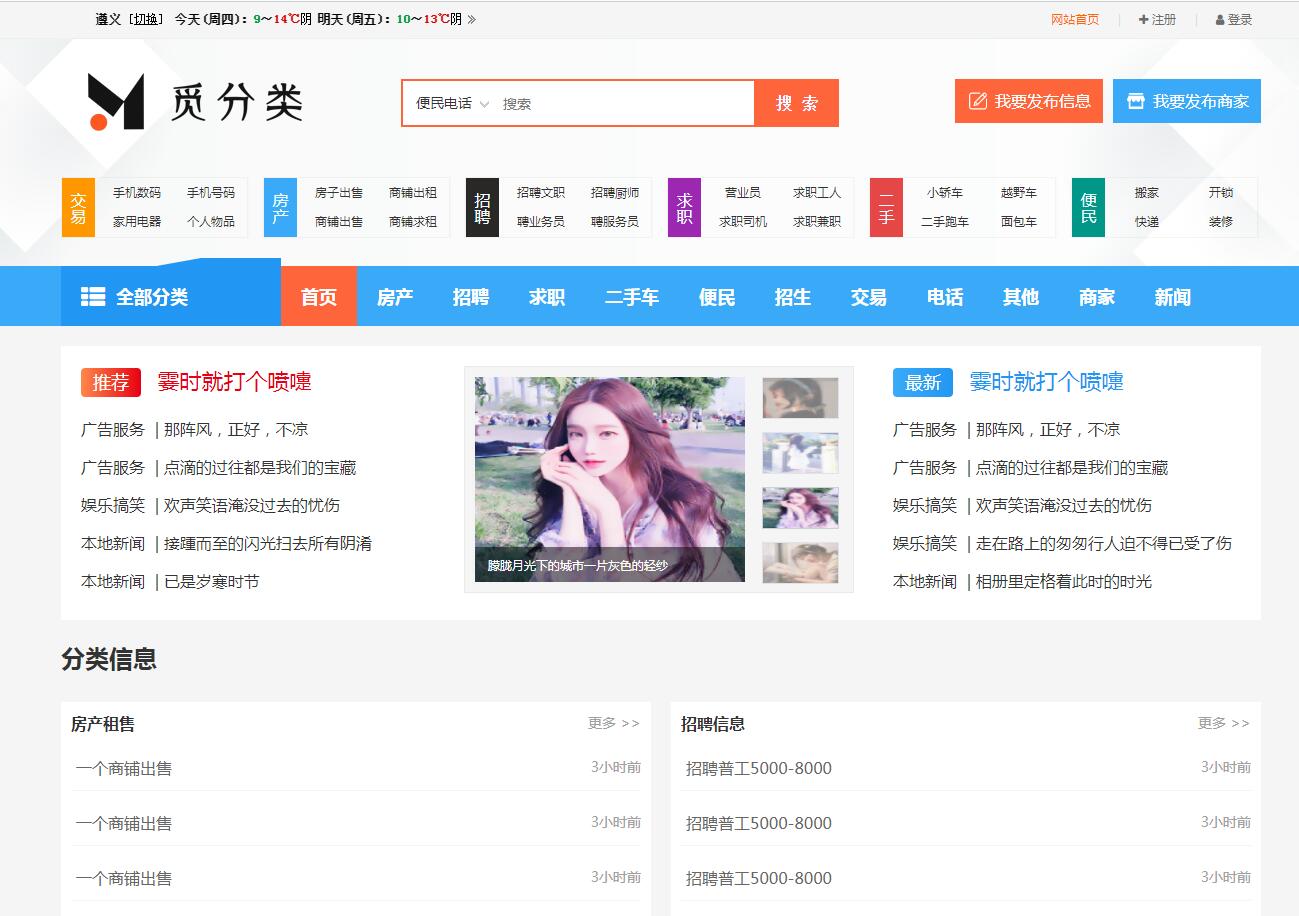Click the 觅分类 site logo
Viewport: 1299px width, 916px height.
pos(195,102)
